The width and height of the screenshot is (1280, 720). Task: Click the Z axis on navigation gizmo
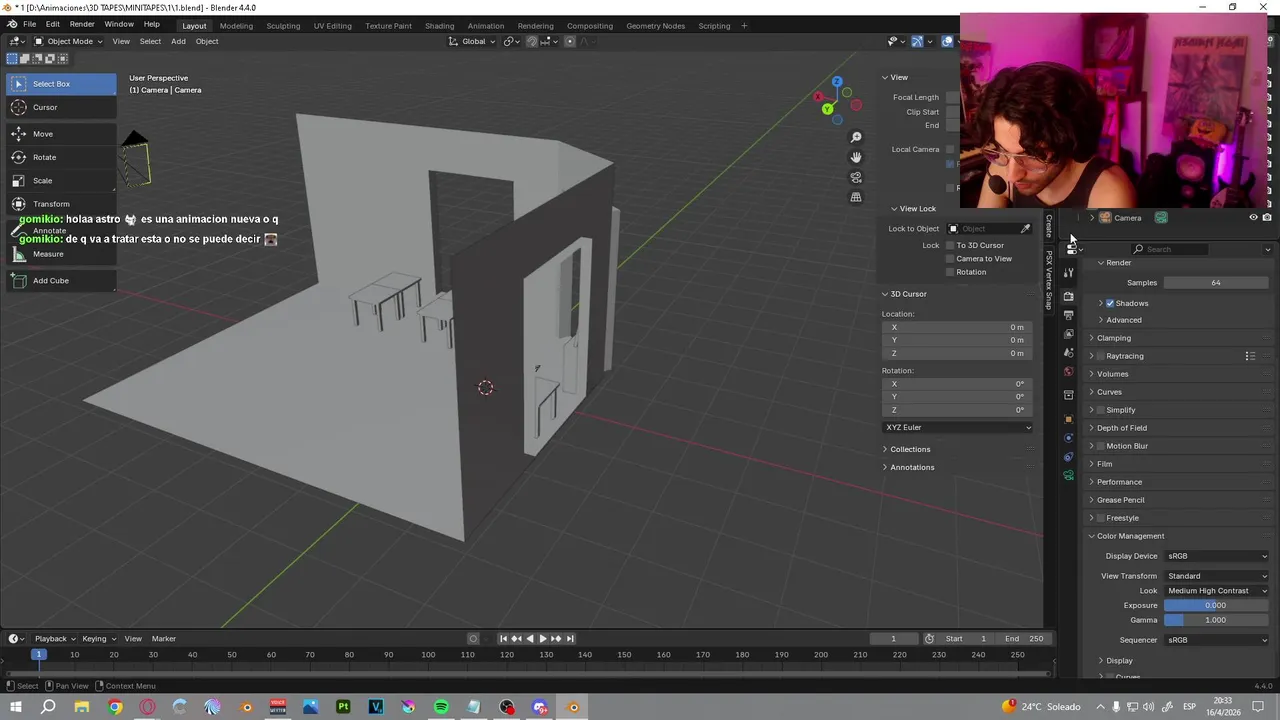click(837, 82)
